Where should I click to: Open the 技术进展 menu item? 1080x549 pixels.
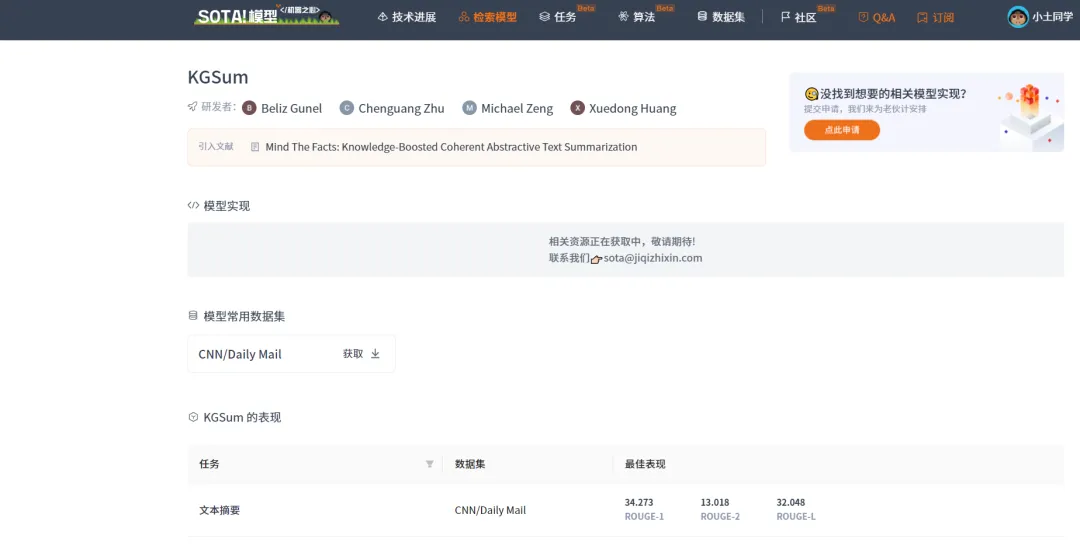[407, 17]
